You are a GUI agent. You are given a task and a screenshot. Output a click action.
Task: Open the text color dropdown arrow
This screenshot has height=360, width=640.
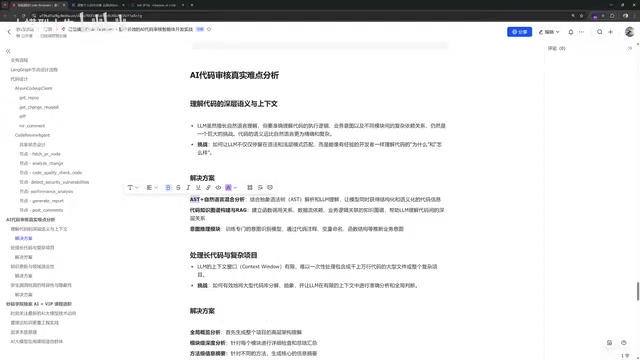click(235, 188)
